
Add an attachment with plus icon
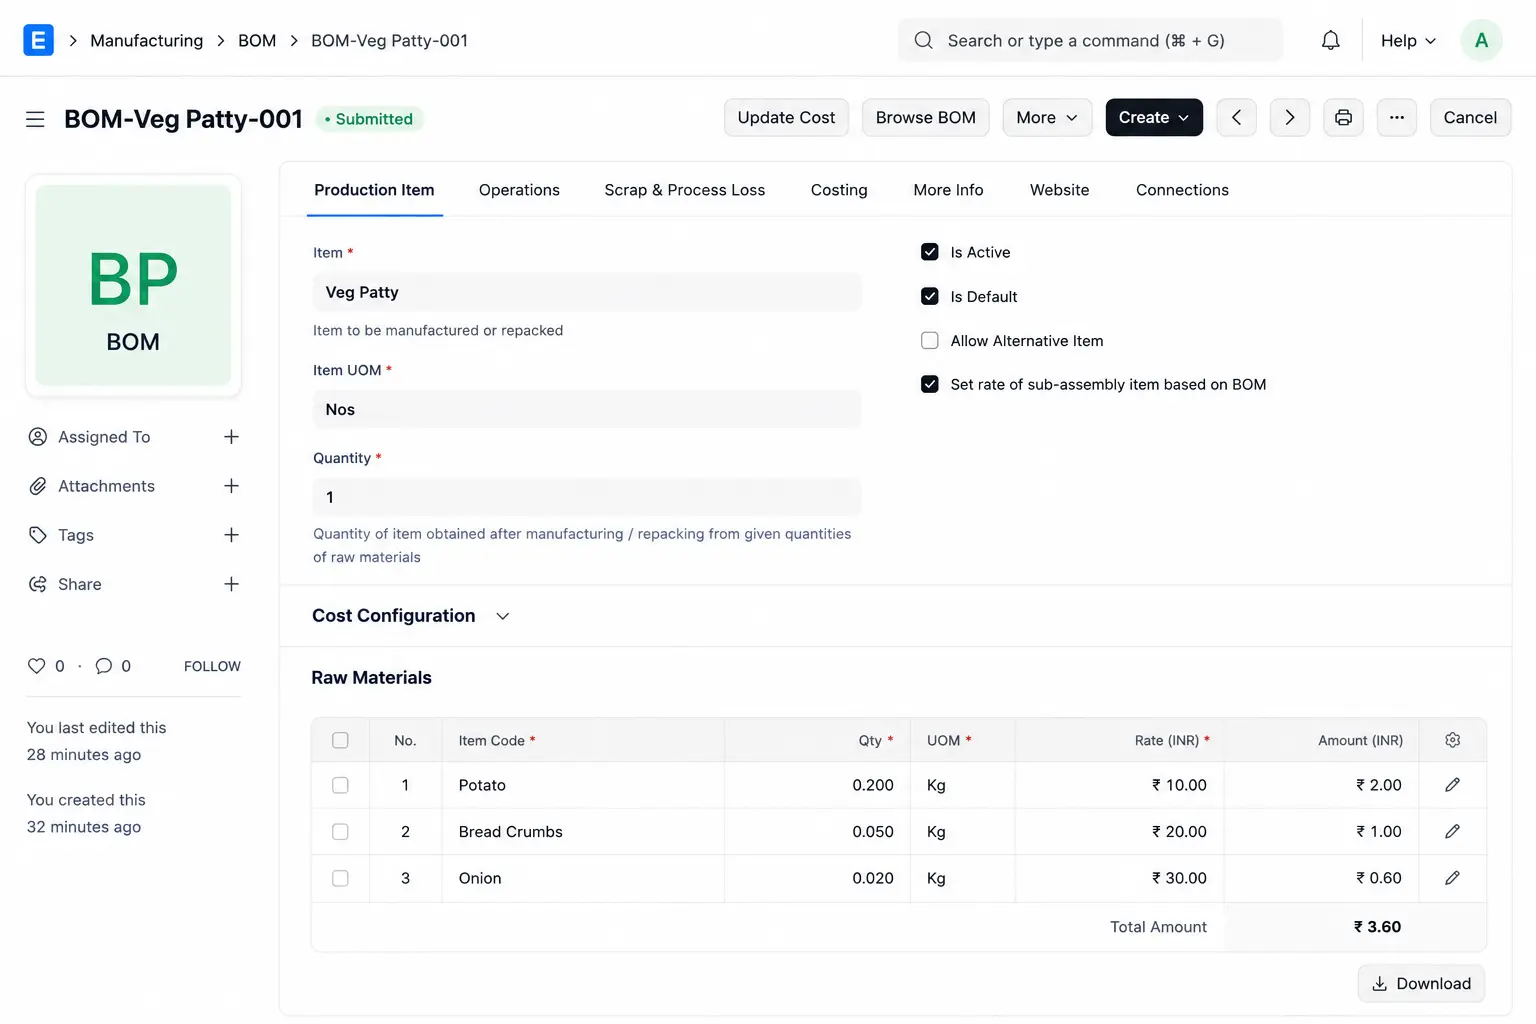[x=231, y=486]
